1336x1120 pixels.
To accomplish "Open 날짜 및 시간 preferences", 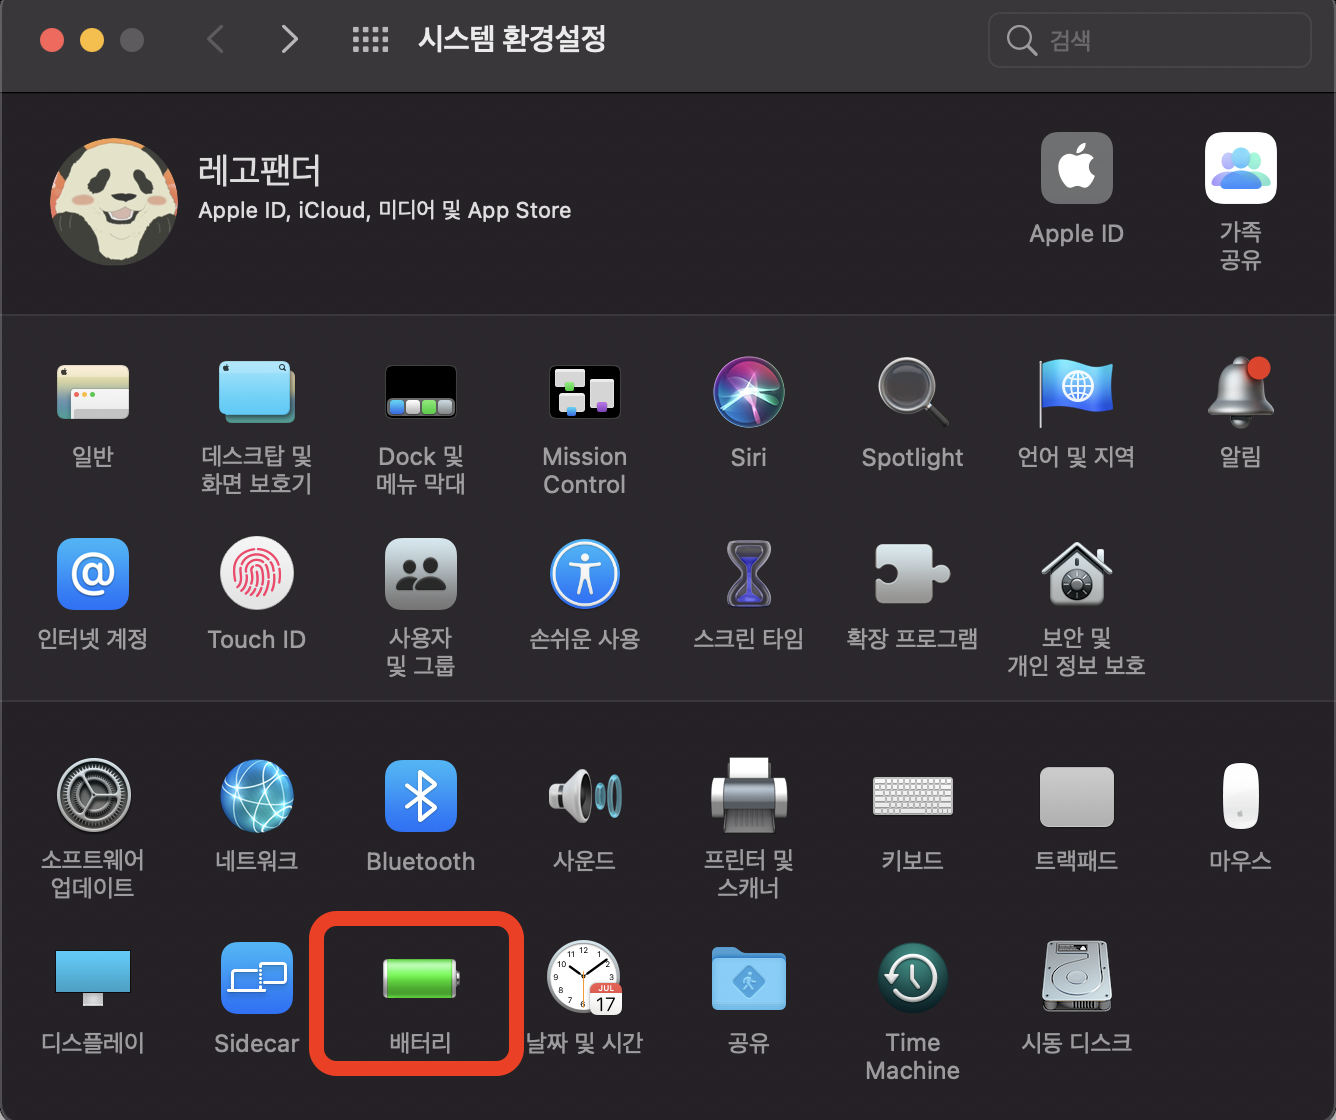I will pyautogui.click(x=585, y=978).
